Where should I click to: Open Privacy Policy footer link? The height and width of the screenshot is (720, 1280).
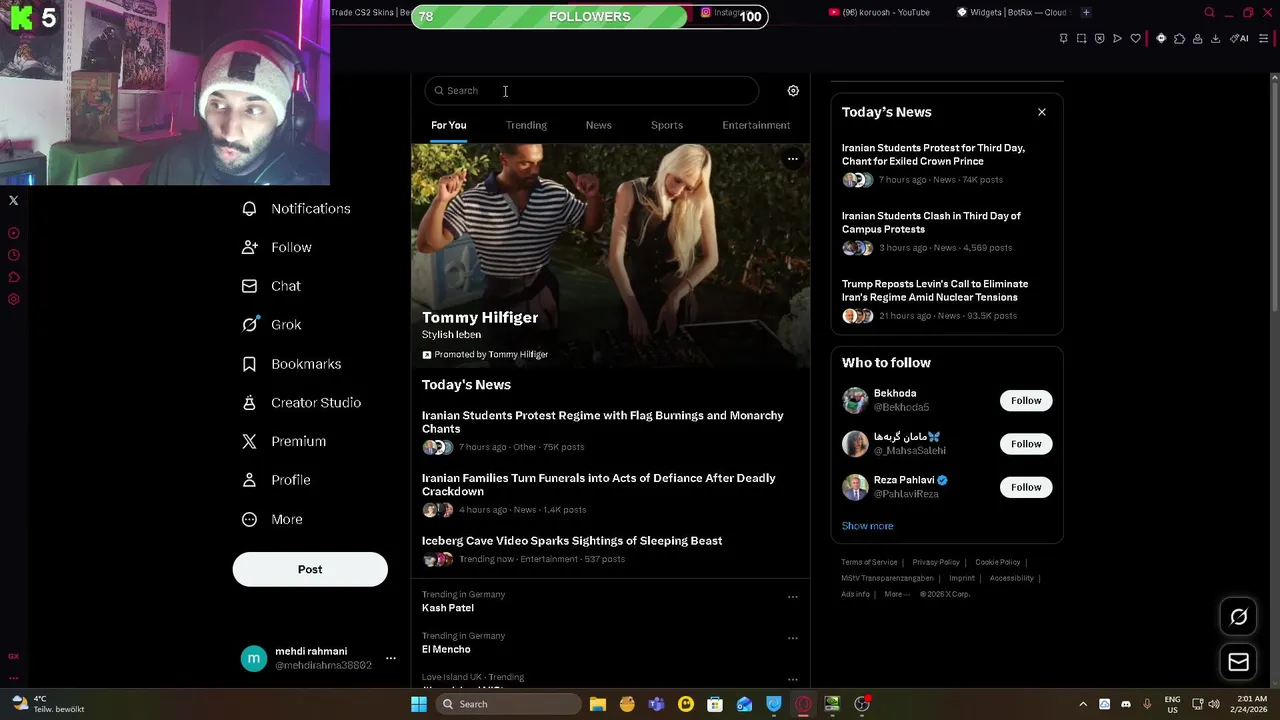pyautogui.click(x=935, y=562)
